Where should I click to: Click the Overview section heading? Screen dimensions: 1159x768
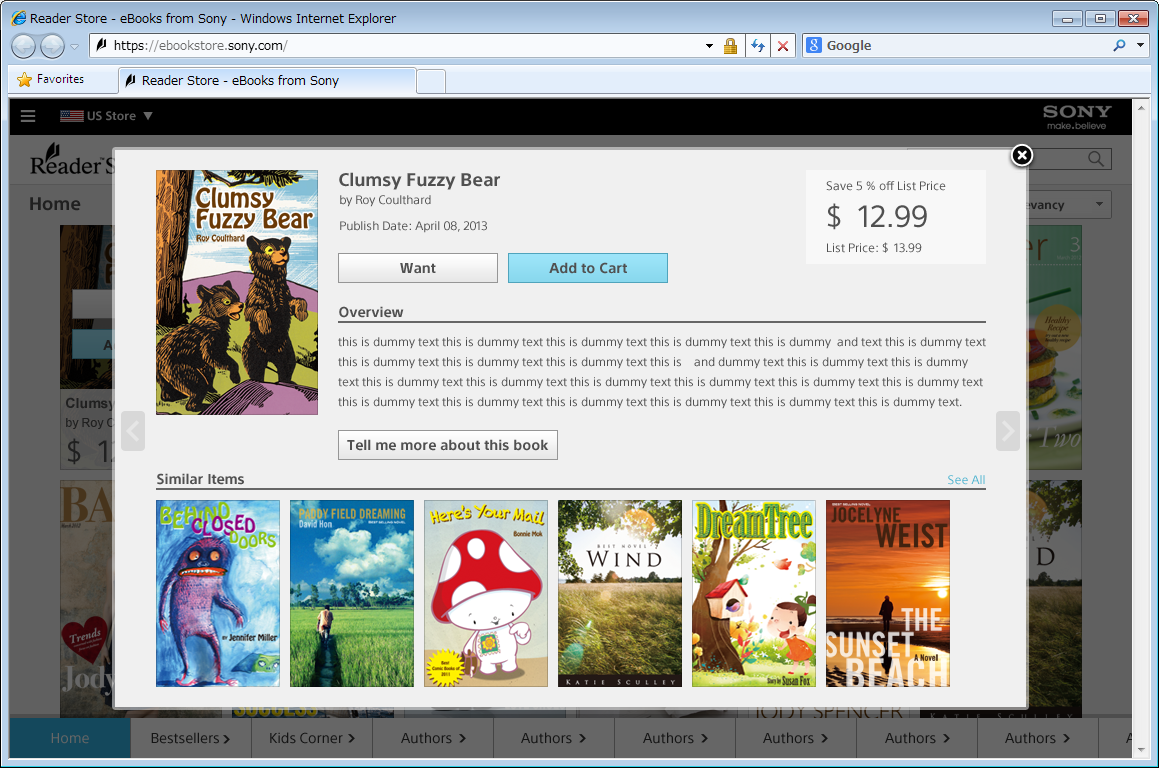(x=371, y=312)
